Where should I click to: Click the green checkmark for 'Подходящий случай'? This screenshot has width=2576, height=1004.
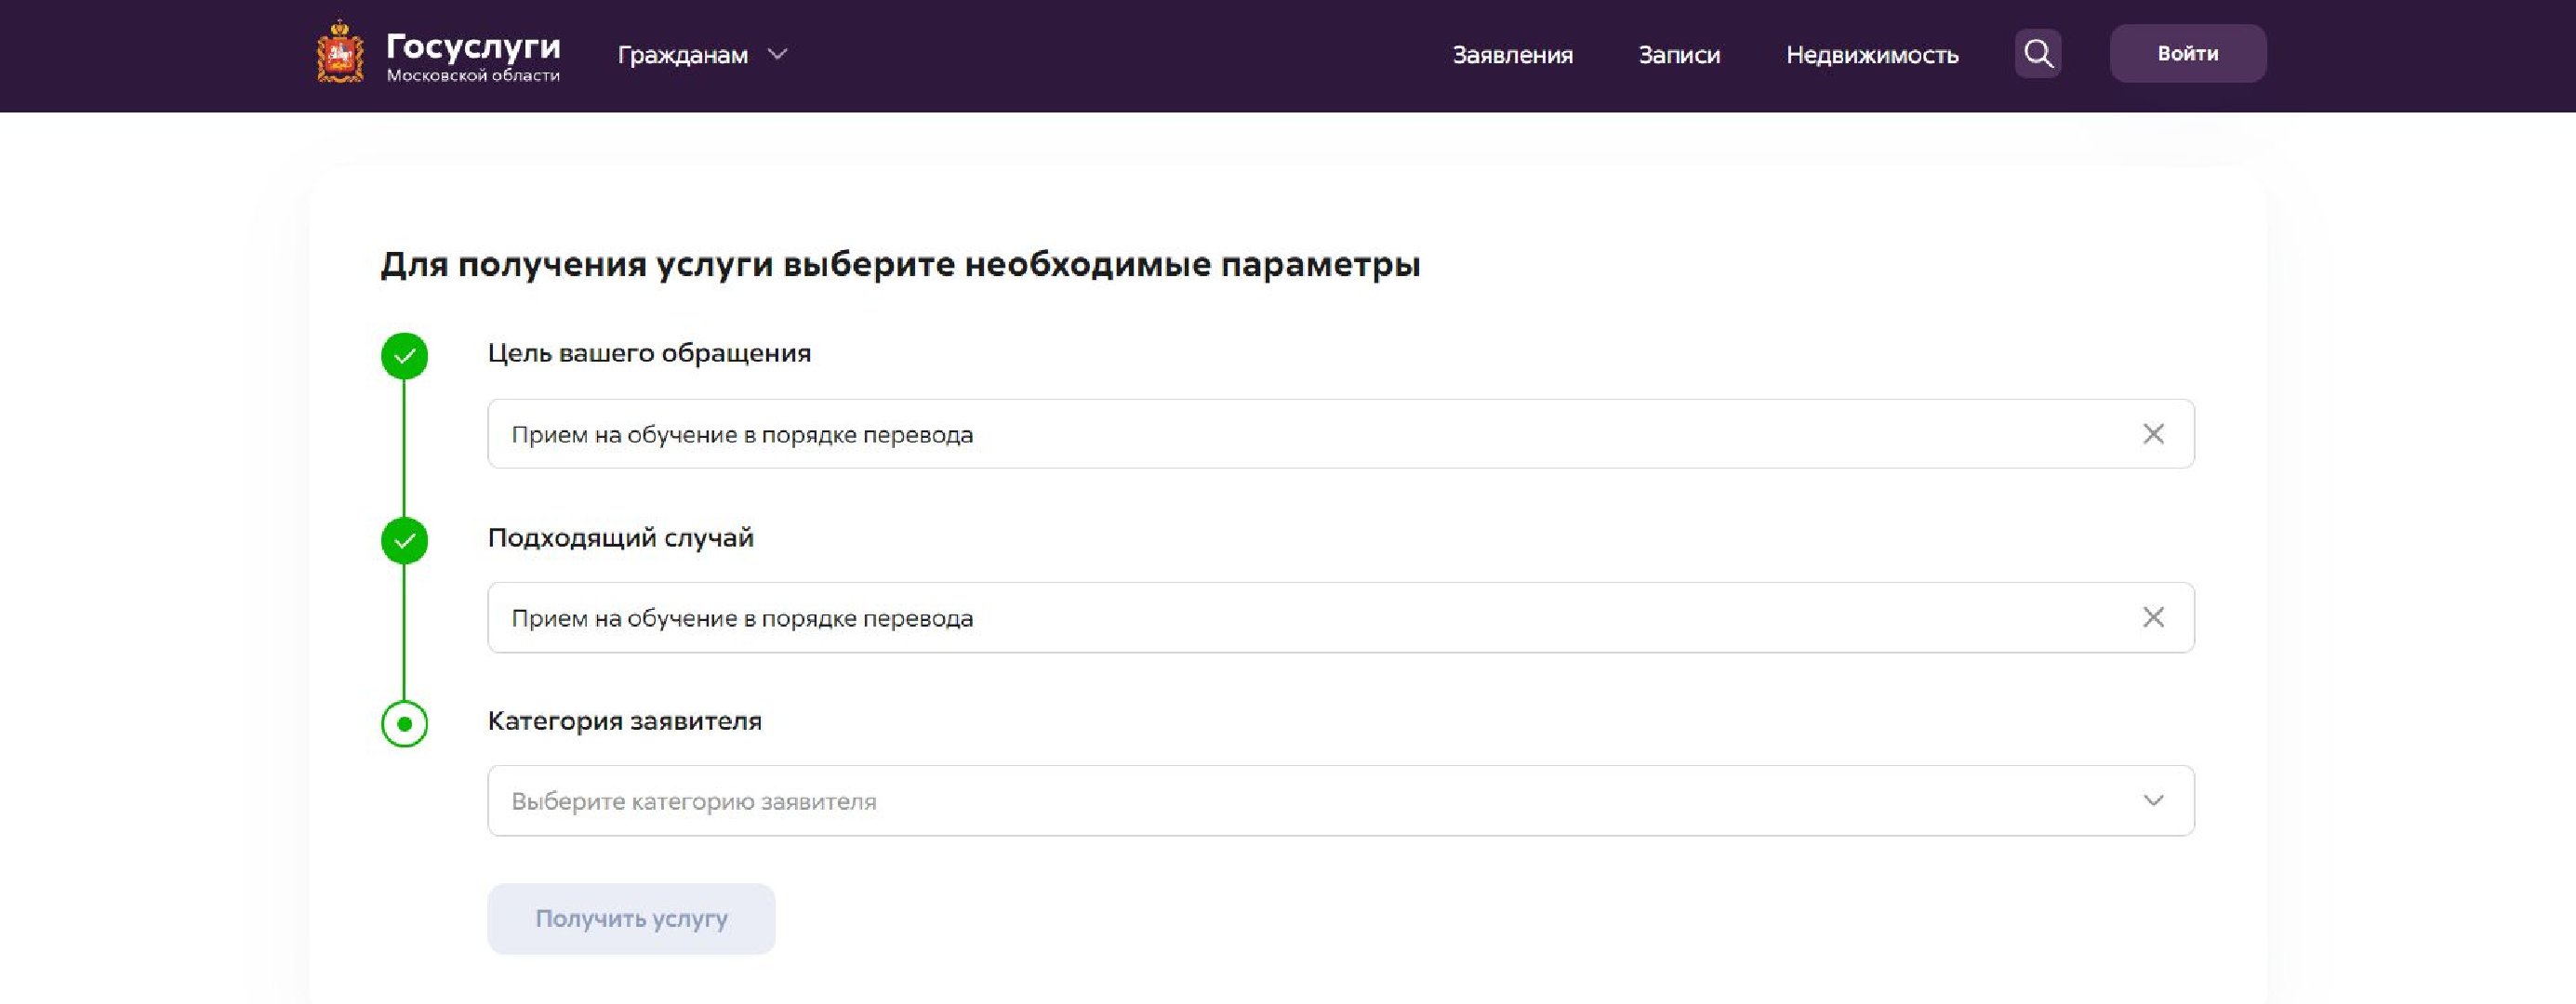(x=404, y=541)
